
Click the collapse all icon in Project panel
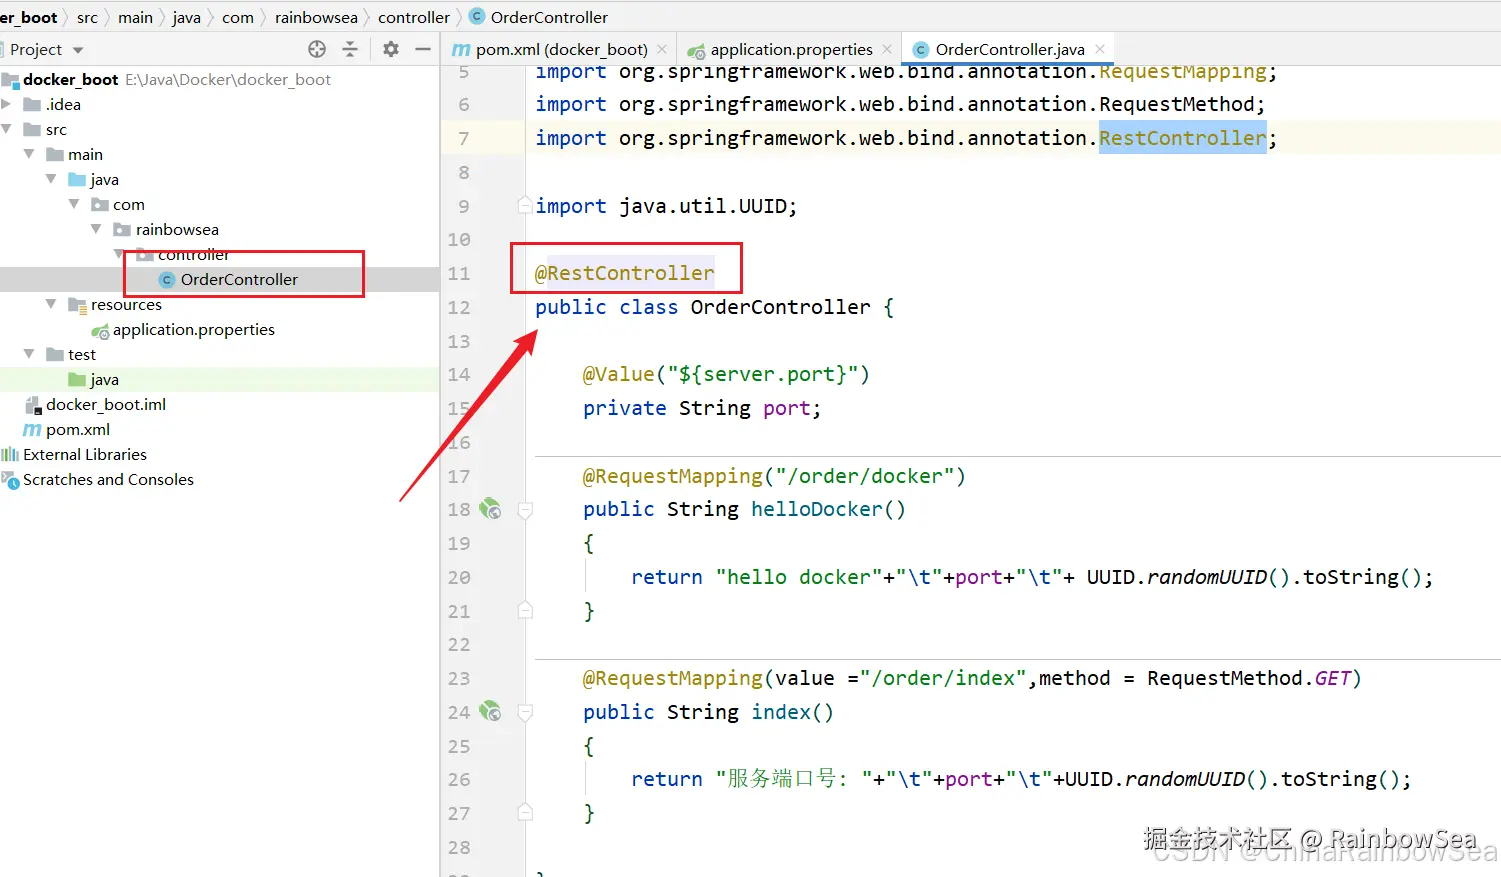pos(350,49)
